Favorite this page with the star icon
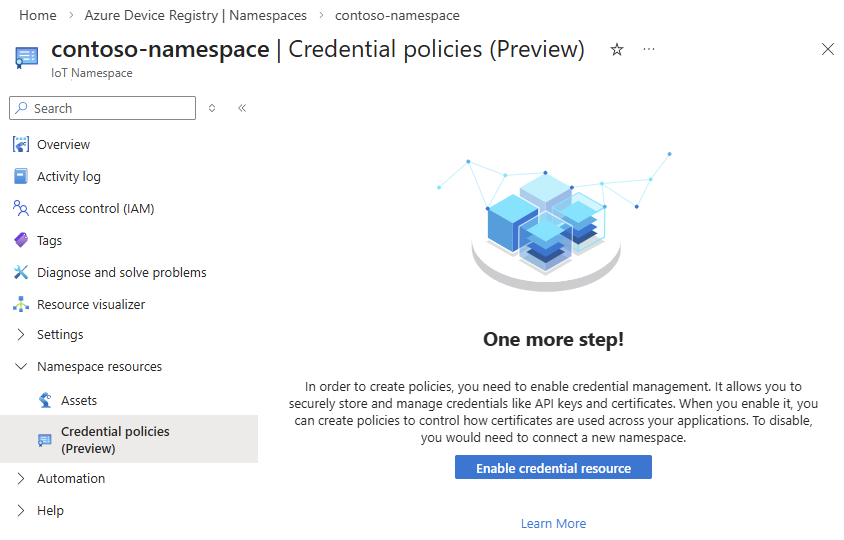The height and width of the screenshot is (540, 844). pos(617,50)
